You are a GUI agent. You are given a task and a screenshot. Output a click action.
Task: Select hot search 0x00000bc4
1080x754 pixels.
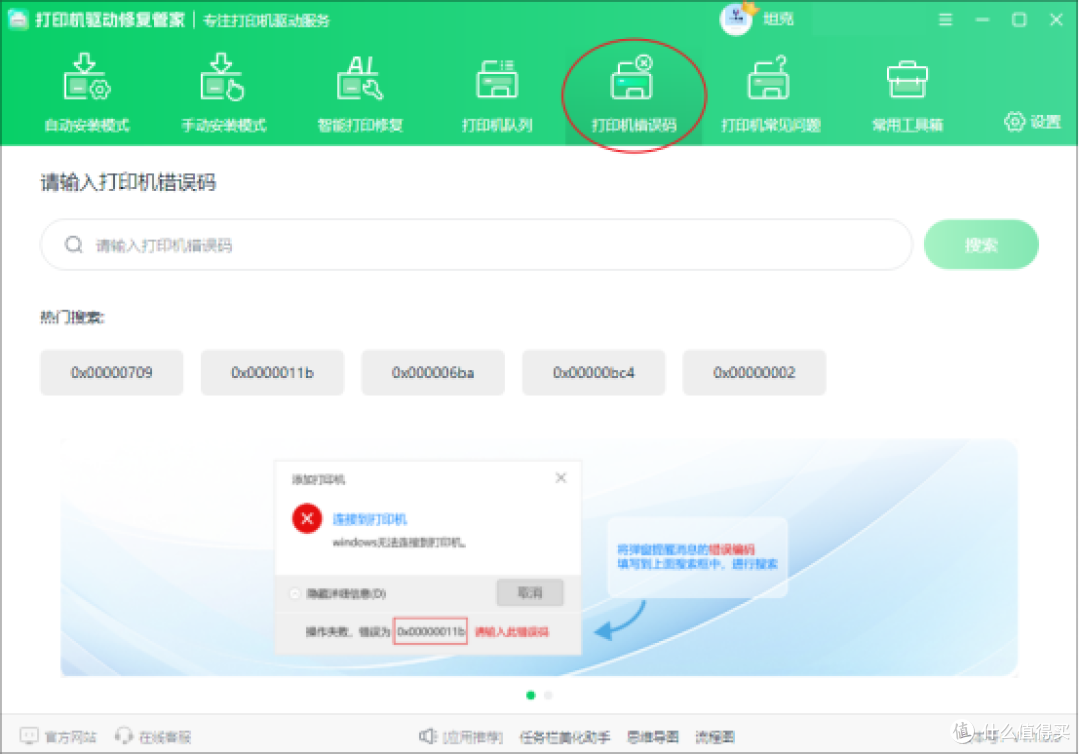593,373
